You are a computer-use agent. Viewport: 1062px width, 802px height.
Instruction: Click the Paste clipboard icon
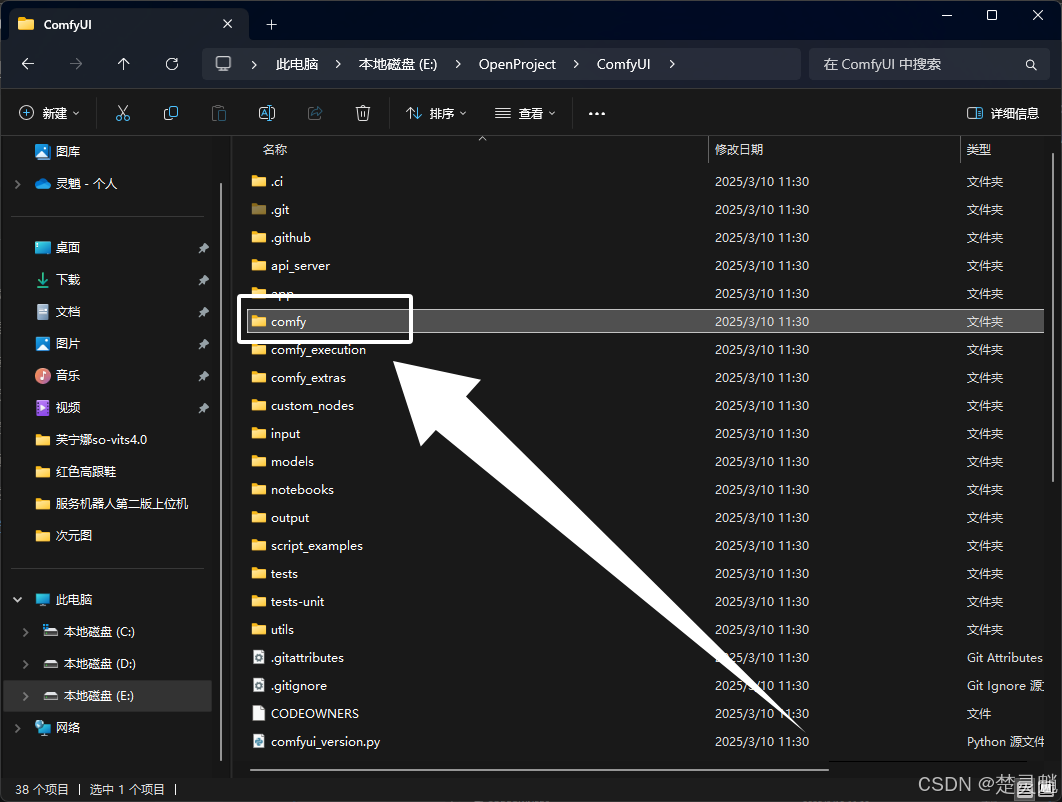coord(219,113)
